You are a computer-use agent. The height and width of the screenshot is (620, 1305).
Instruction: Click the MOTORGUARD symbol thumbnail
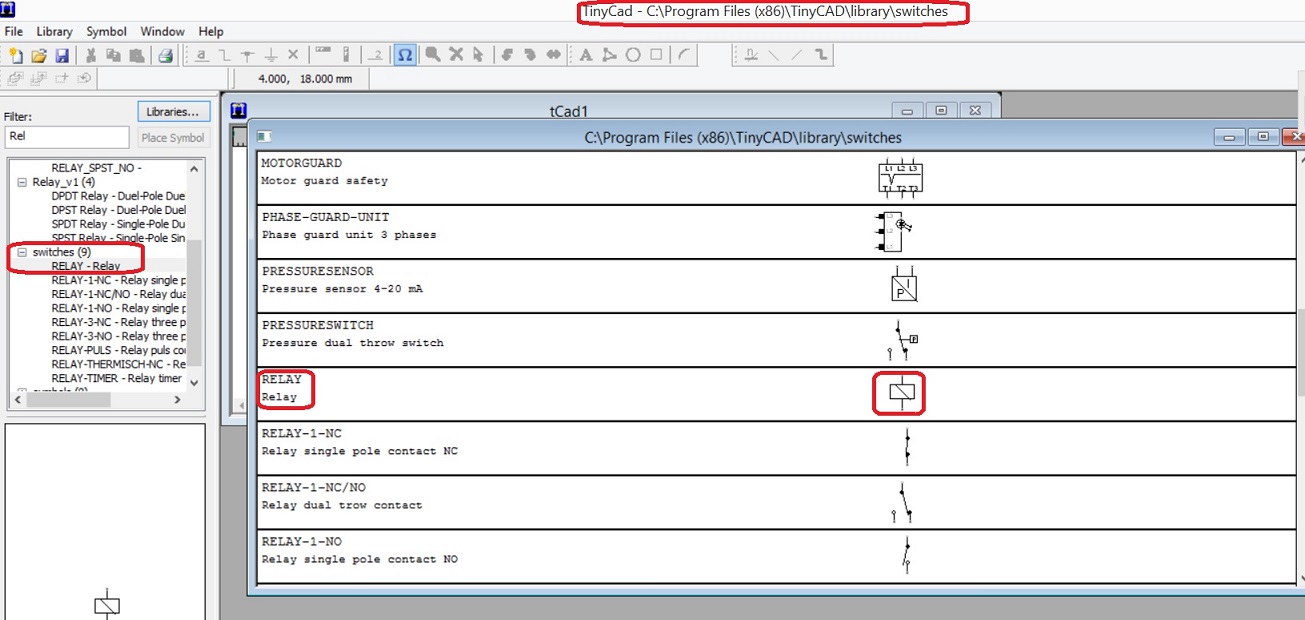point(901,177)
